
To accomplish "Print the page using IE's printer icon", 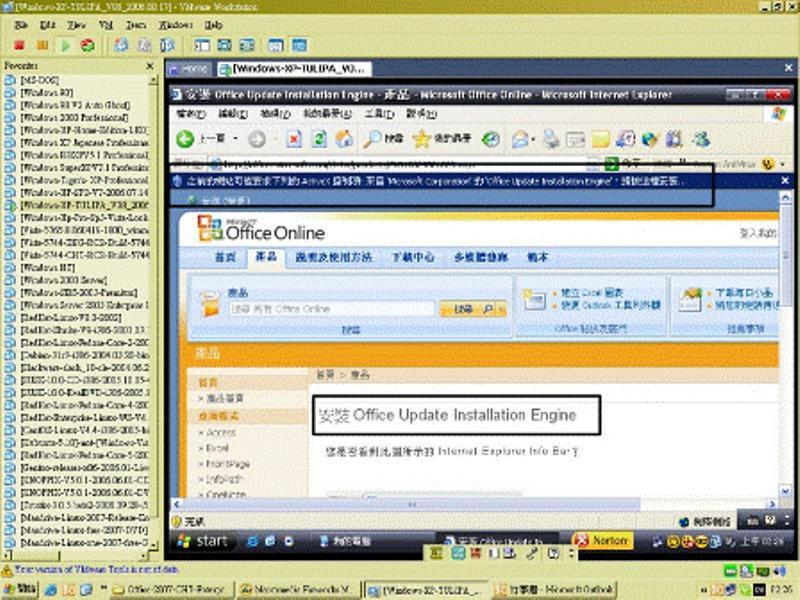I will tap(551, 139).
